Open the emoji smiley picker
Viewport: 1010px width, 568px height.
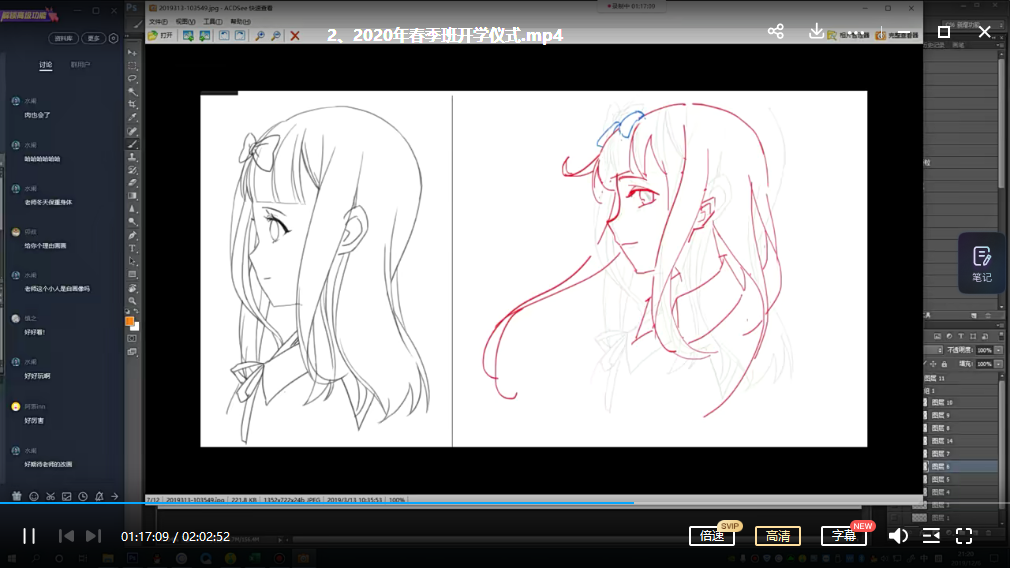point(33,496)
